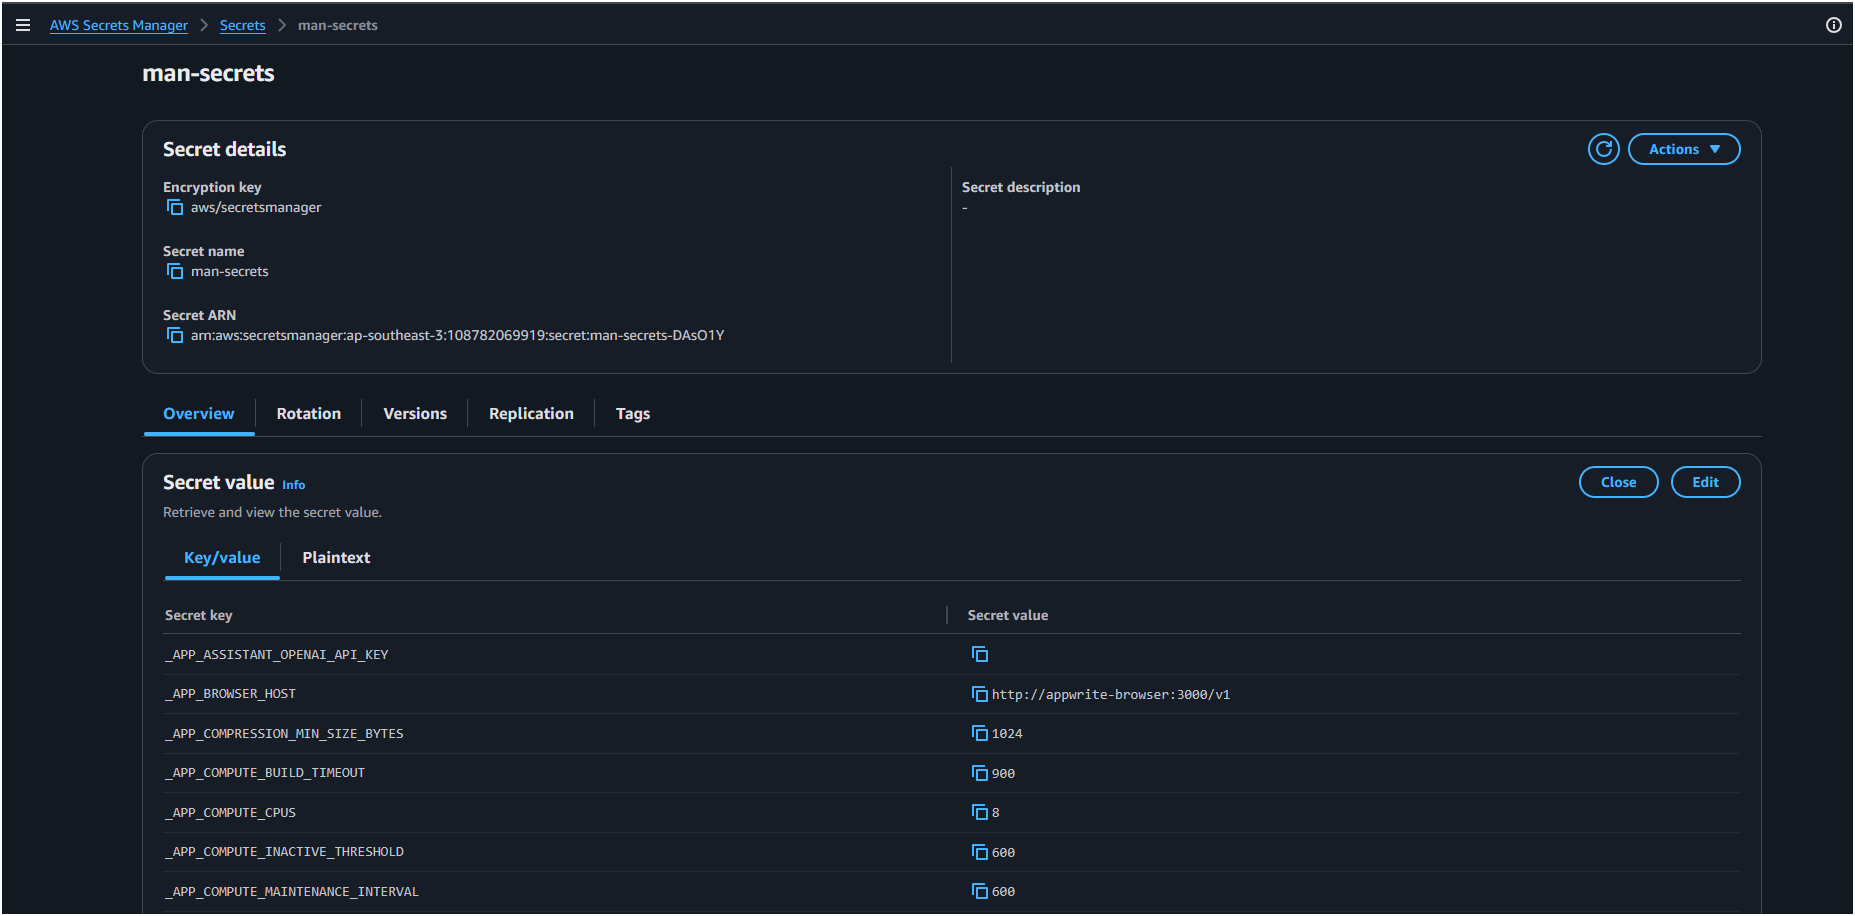Switch to the Overview tab
Viewport: 1855px width, 916px height.
(199, 414)
